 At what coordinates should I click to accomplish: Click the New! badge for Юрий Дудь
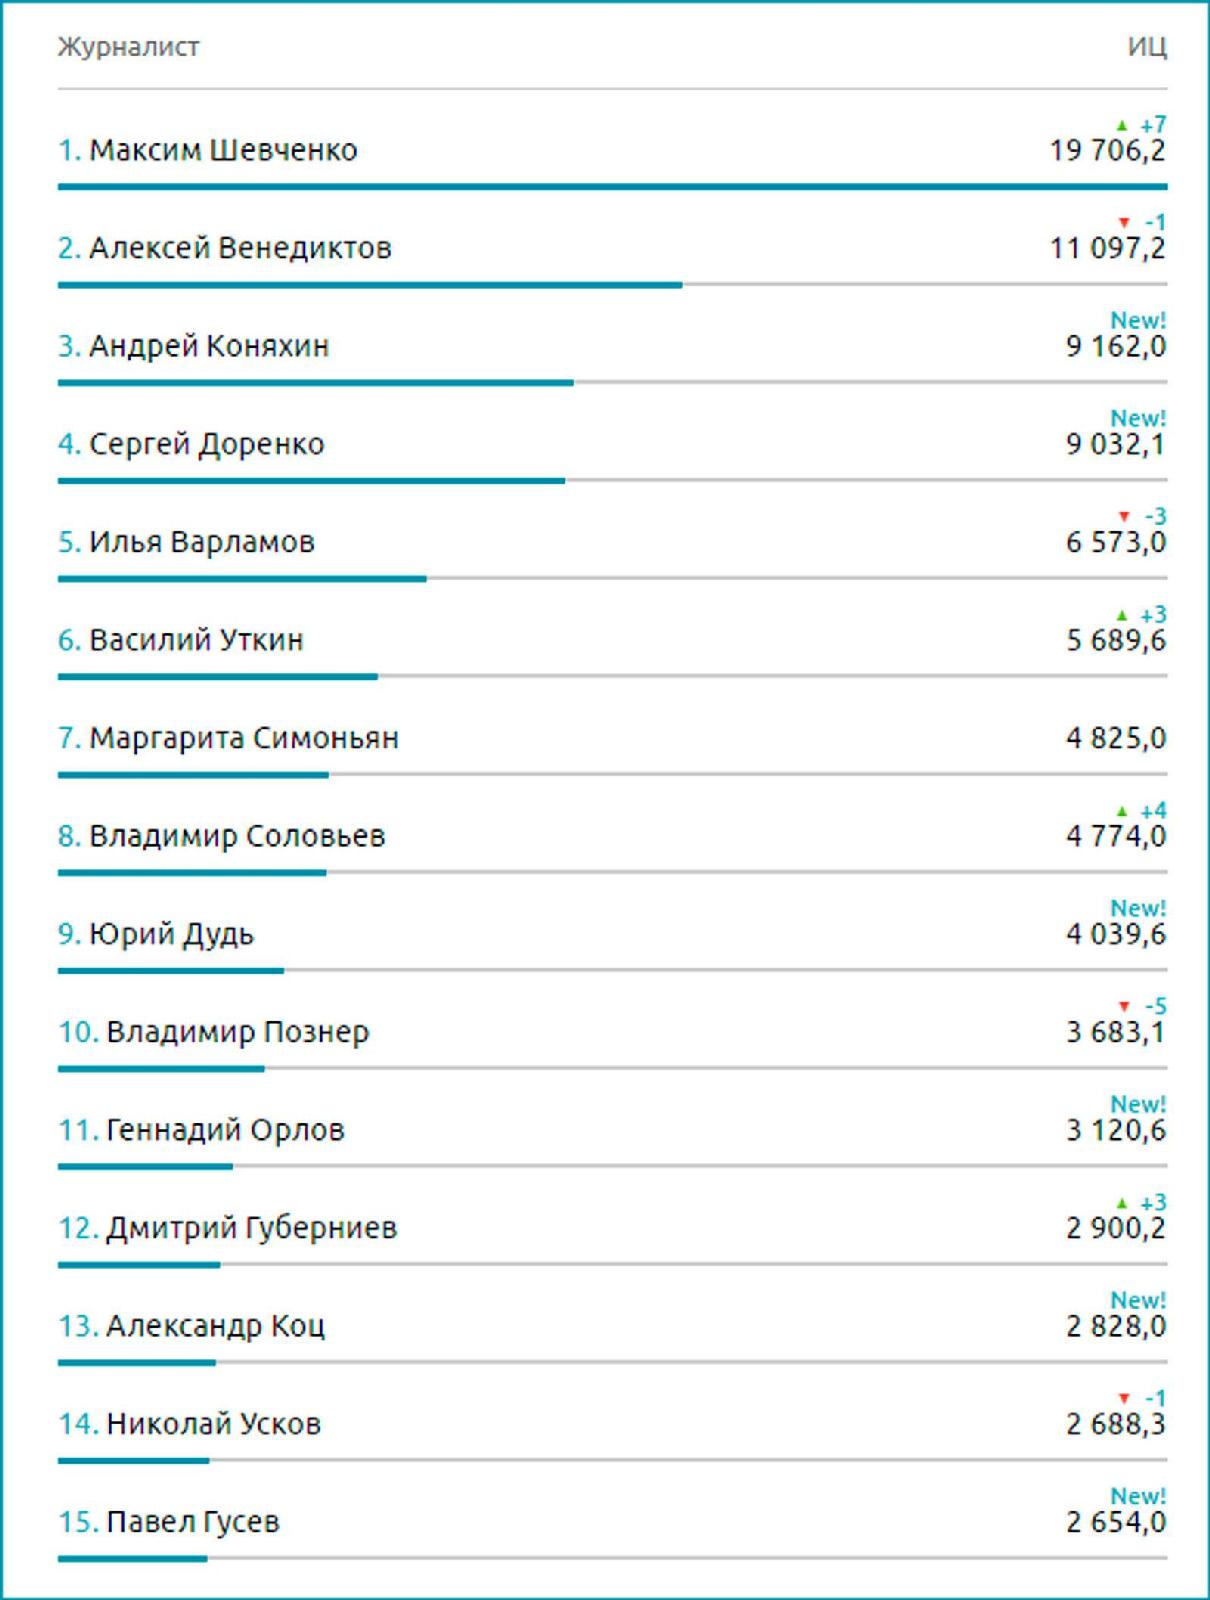1138,909
